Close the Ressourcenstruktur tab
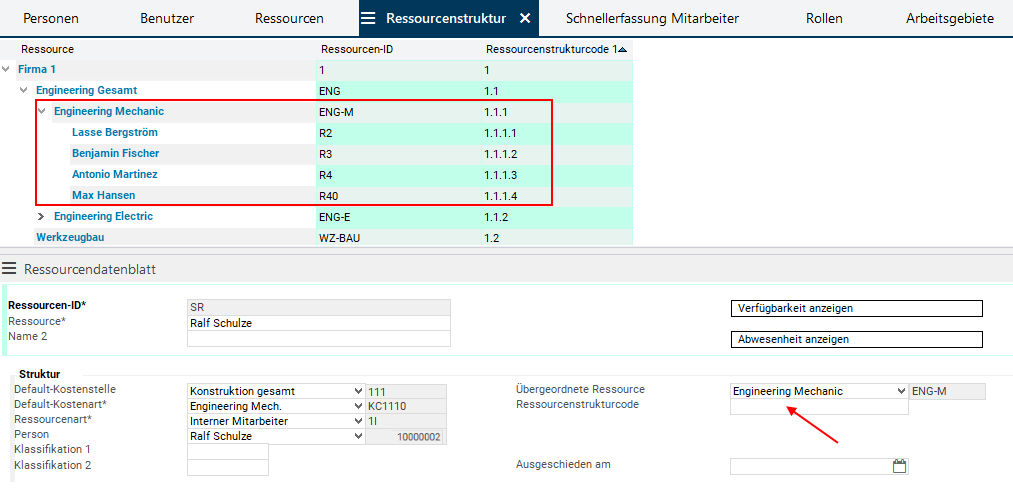1013x492 pixels. click(x=525, y=19)
